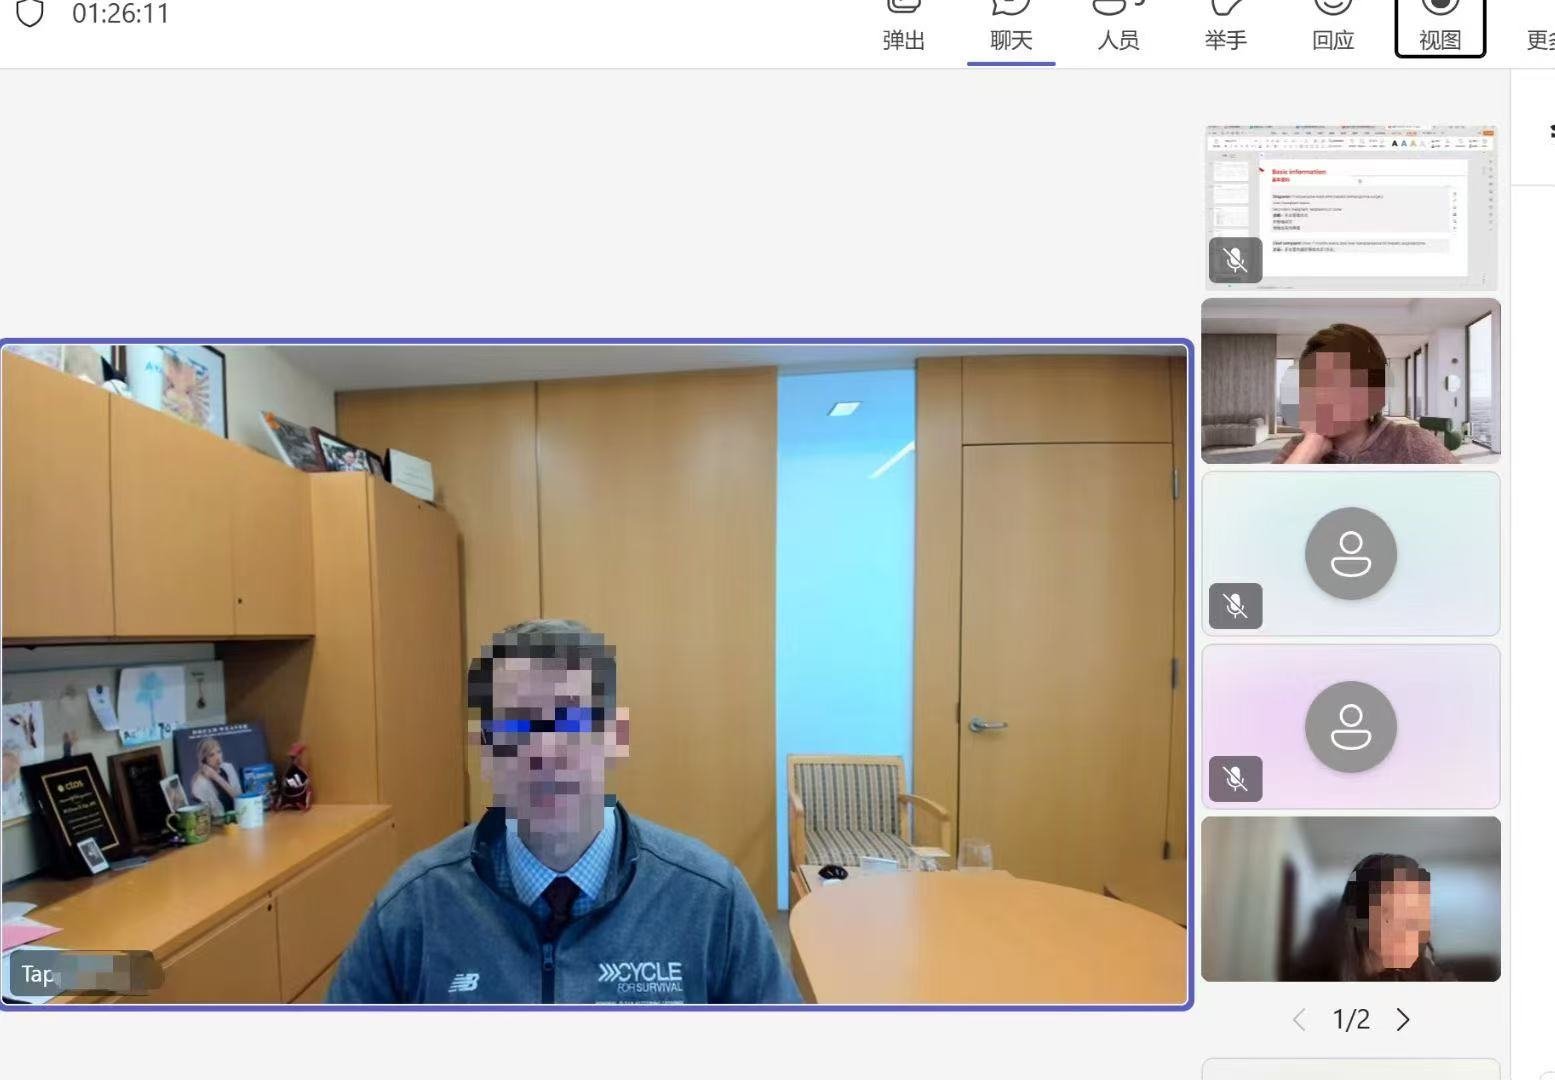This screenshot has height=1080, width=1555.
Task: Select the blurred-background participant video tile
Action: [x=1350, y=899]
